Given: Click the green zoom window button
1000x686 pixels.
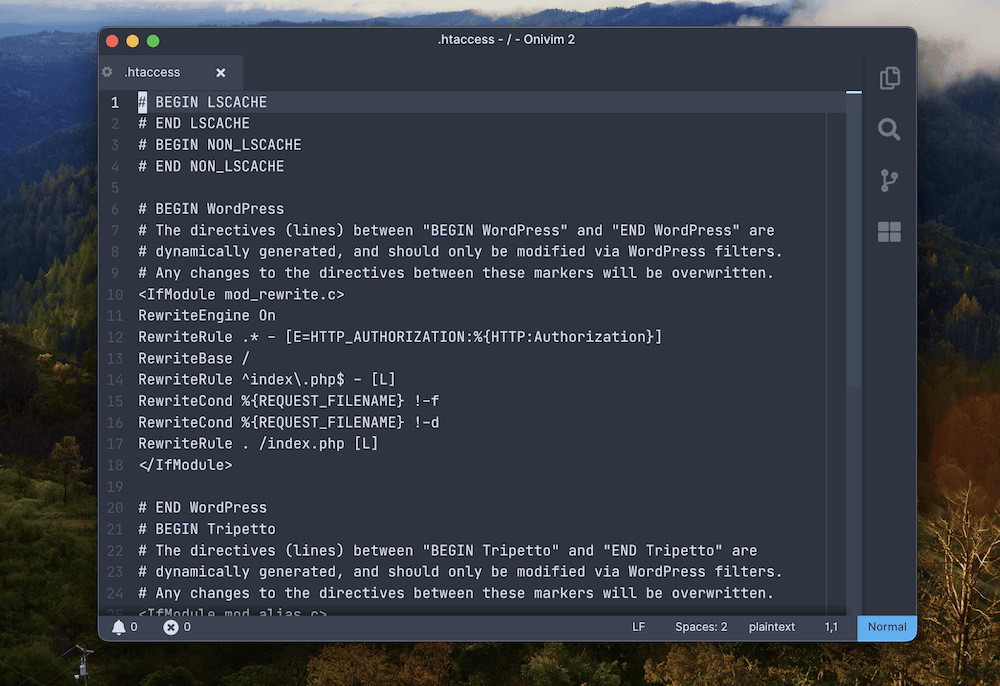Looking at the screenshot, I should coord(153,41).
